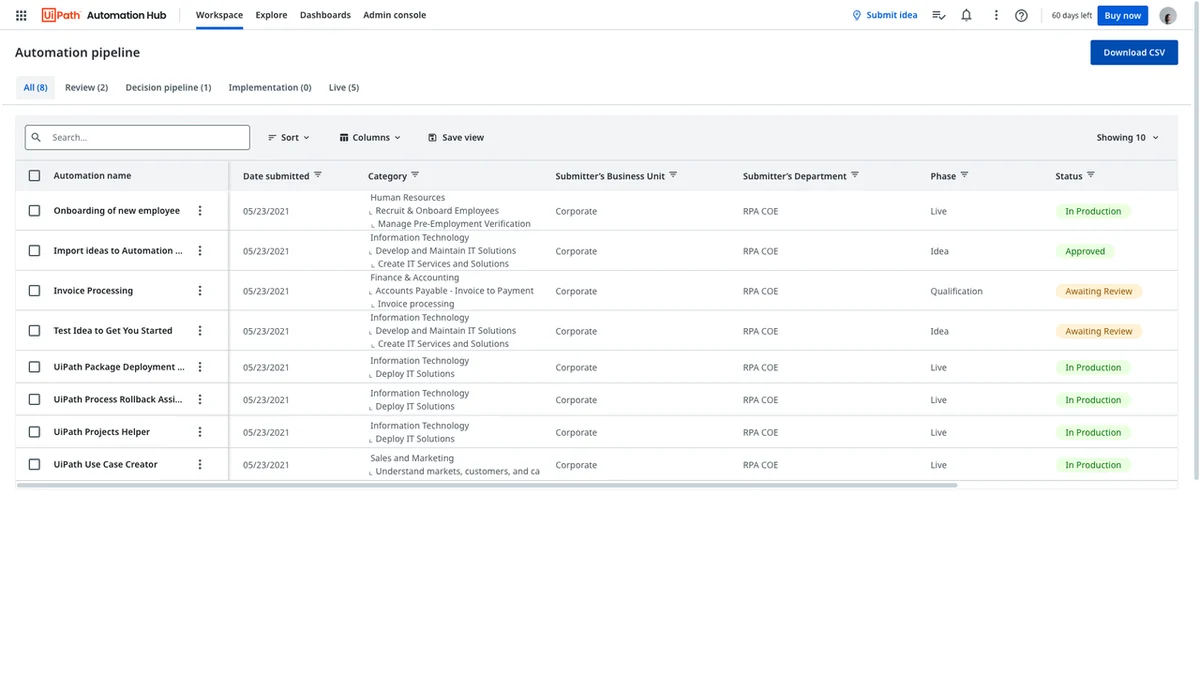This screenshot has width=1200, height=675.
Task: Select the Review (2) tab
Action: click(x=86, y=87)
